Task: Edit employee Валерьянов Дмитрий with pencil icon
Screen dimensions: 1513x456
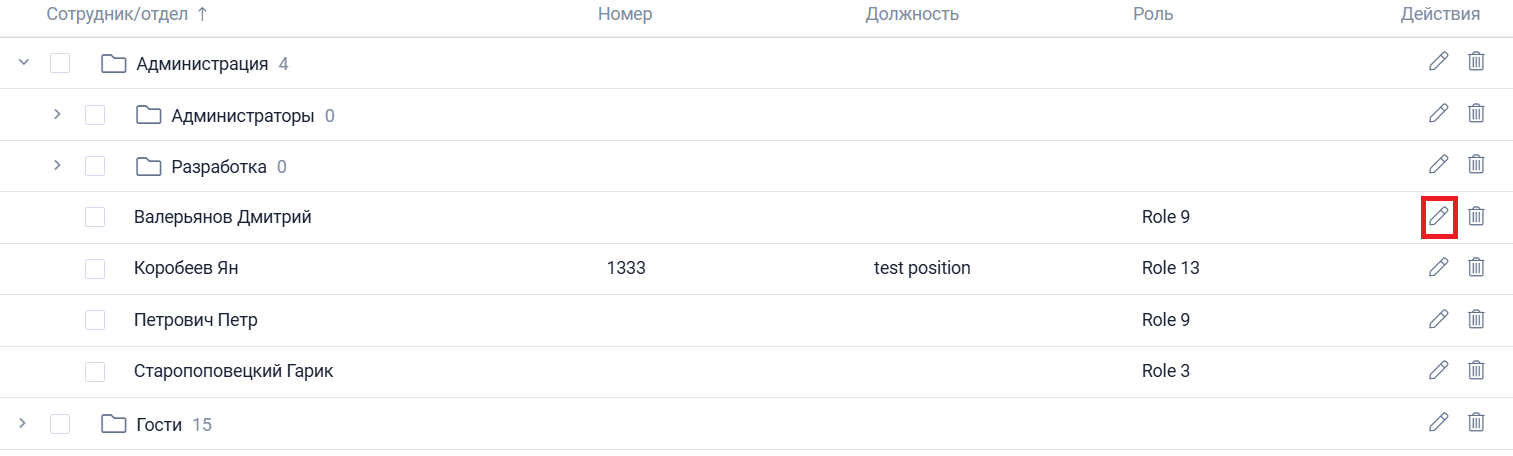Action: point(1438,216)
